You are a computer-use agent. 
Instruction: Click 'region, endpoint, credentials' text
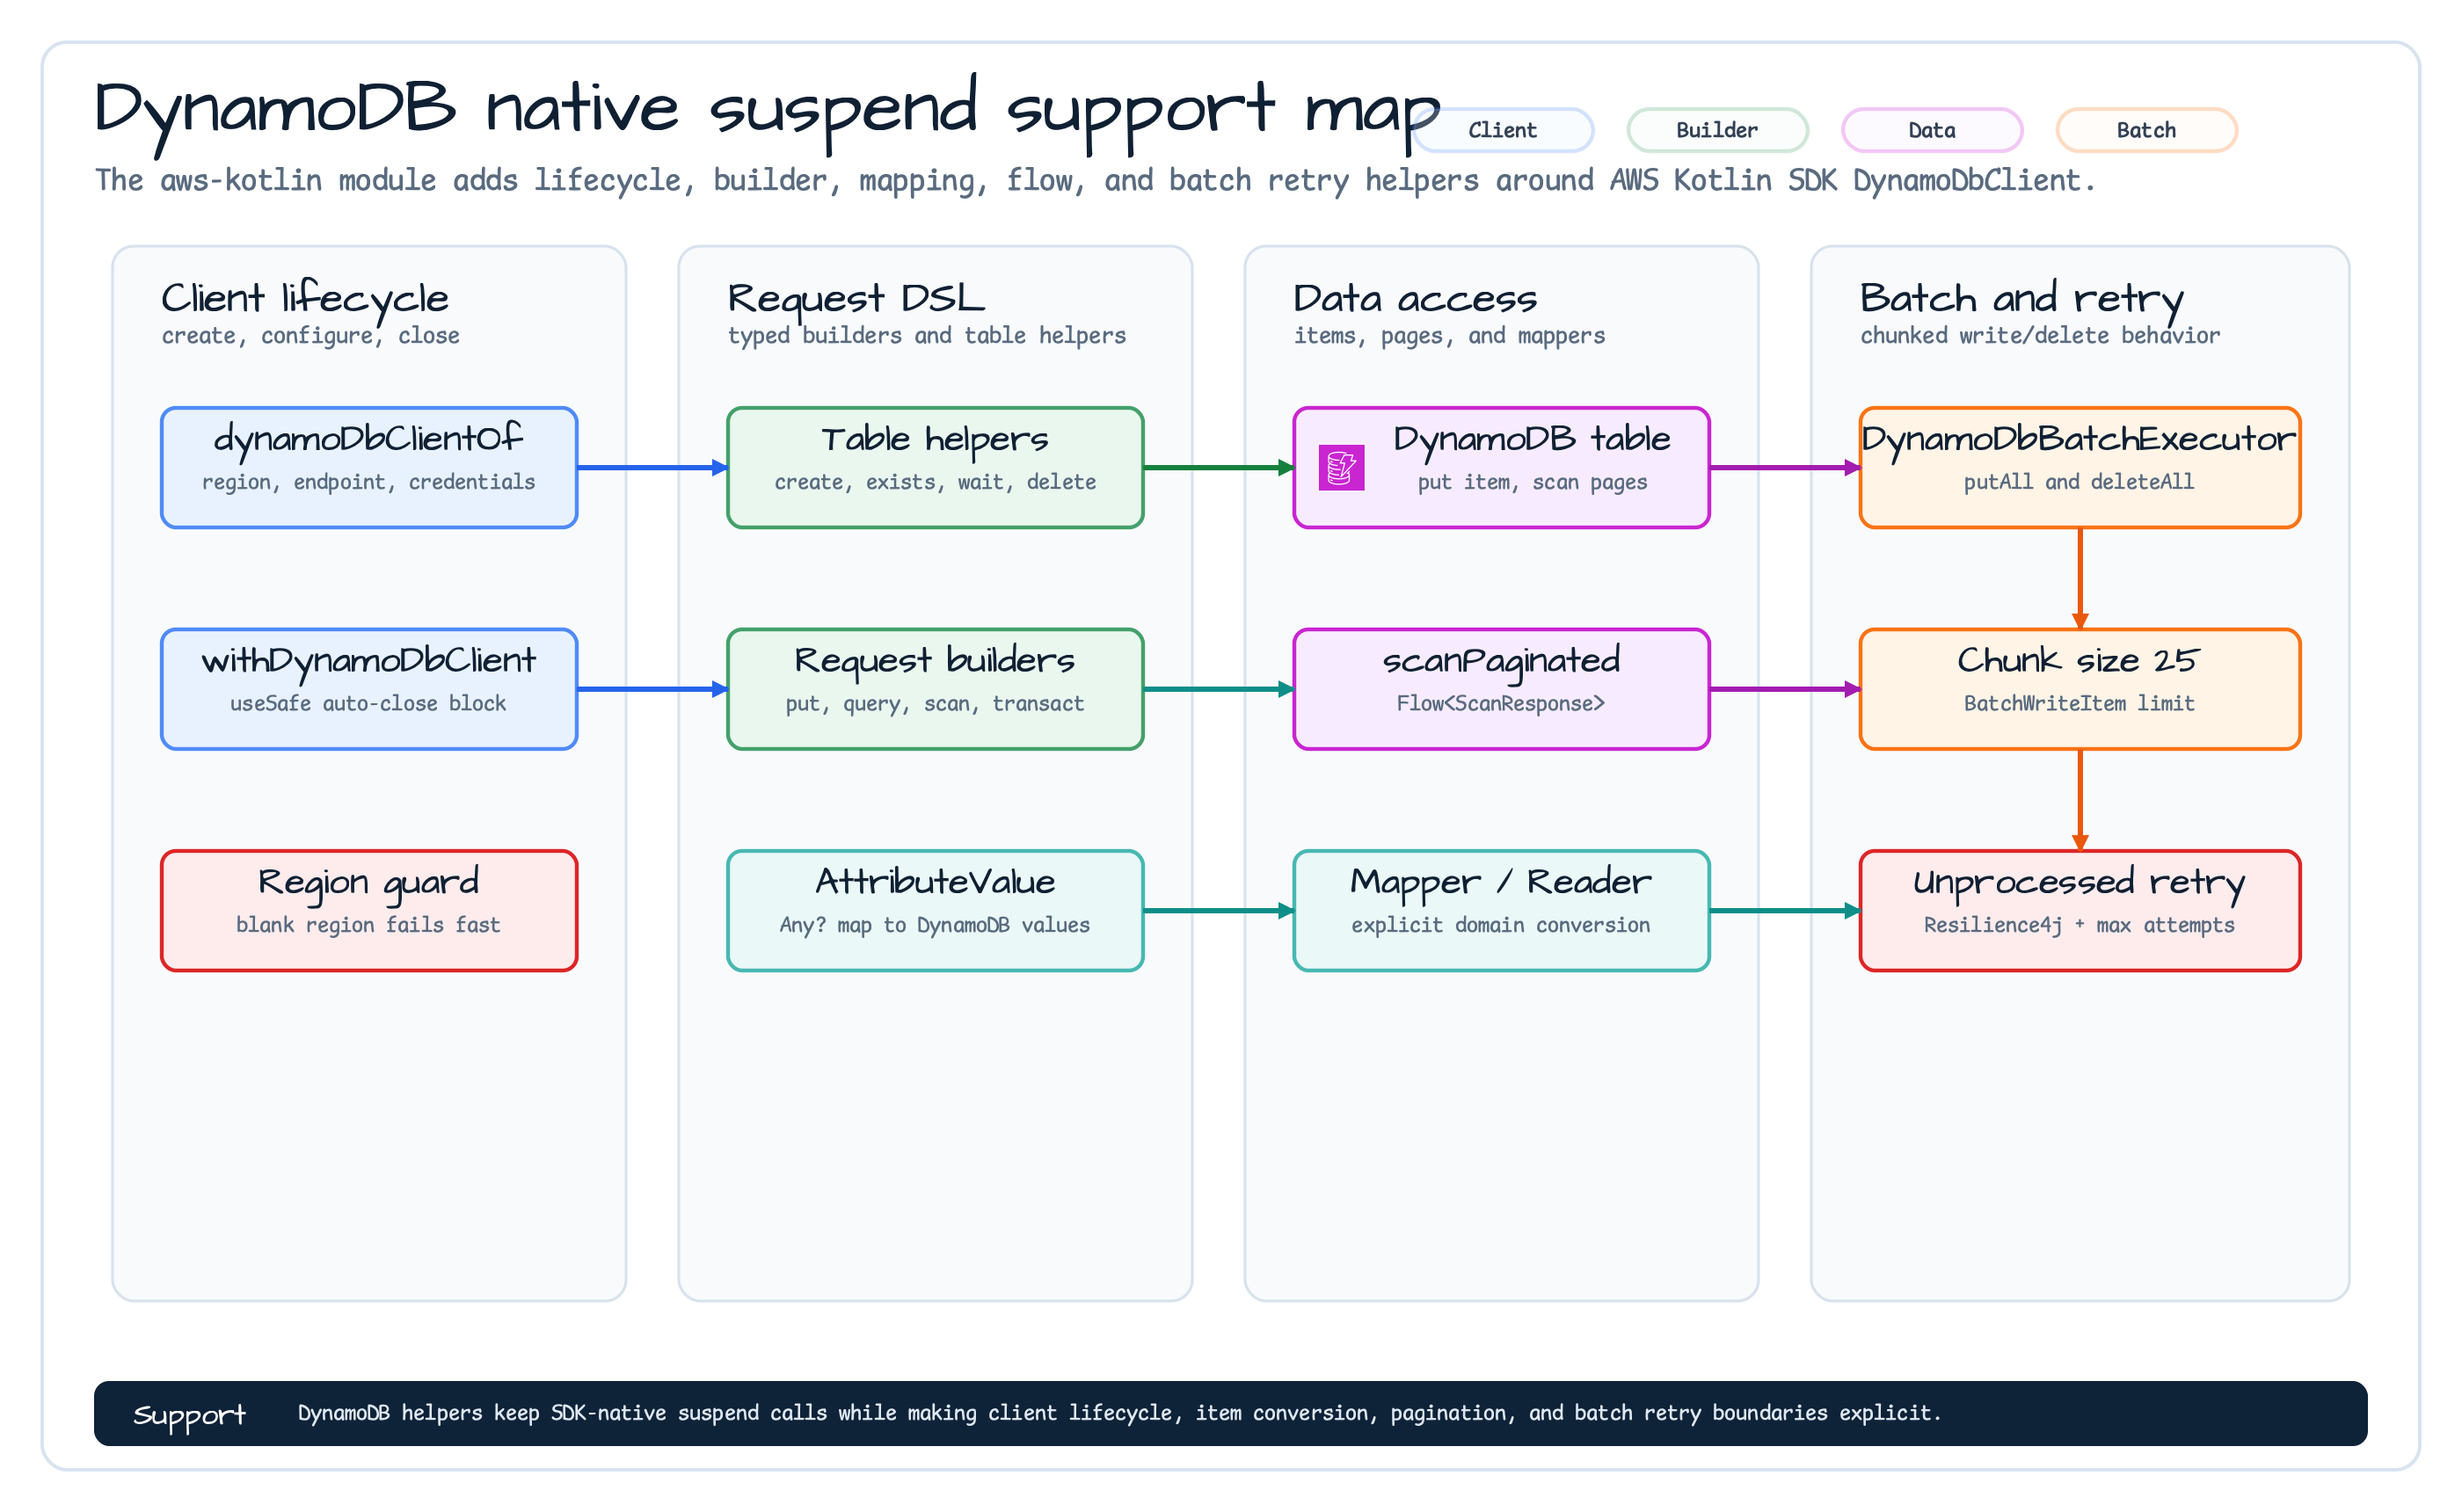tap(369, 482)
